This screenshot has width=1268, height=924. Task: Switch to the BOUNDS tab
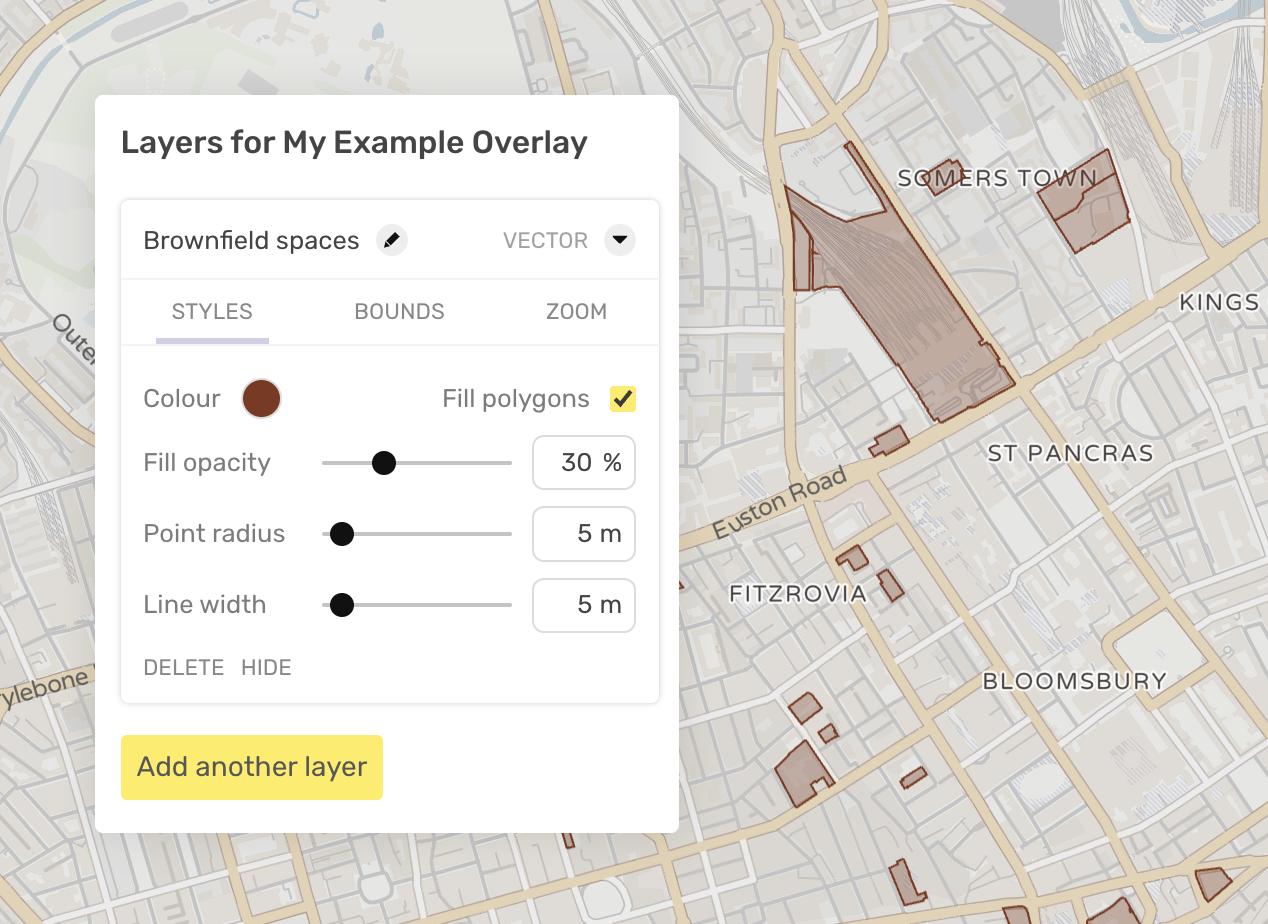399,311
